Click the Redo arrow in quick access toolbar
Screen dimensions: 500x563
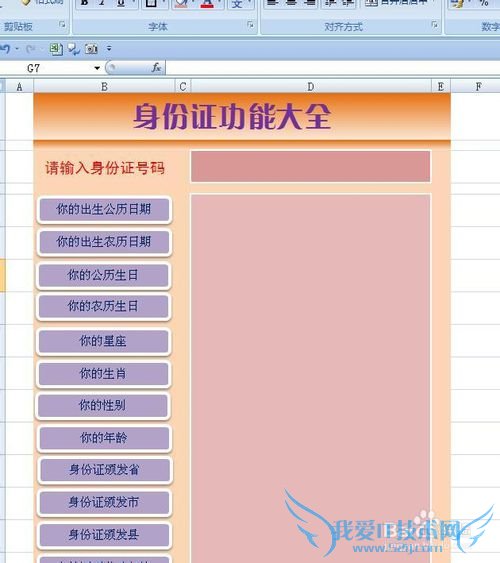[x=31, y=49]
